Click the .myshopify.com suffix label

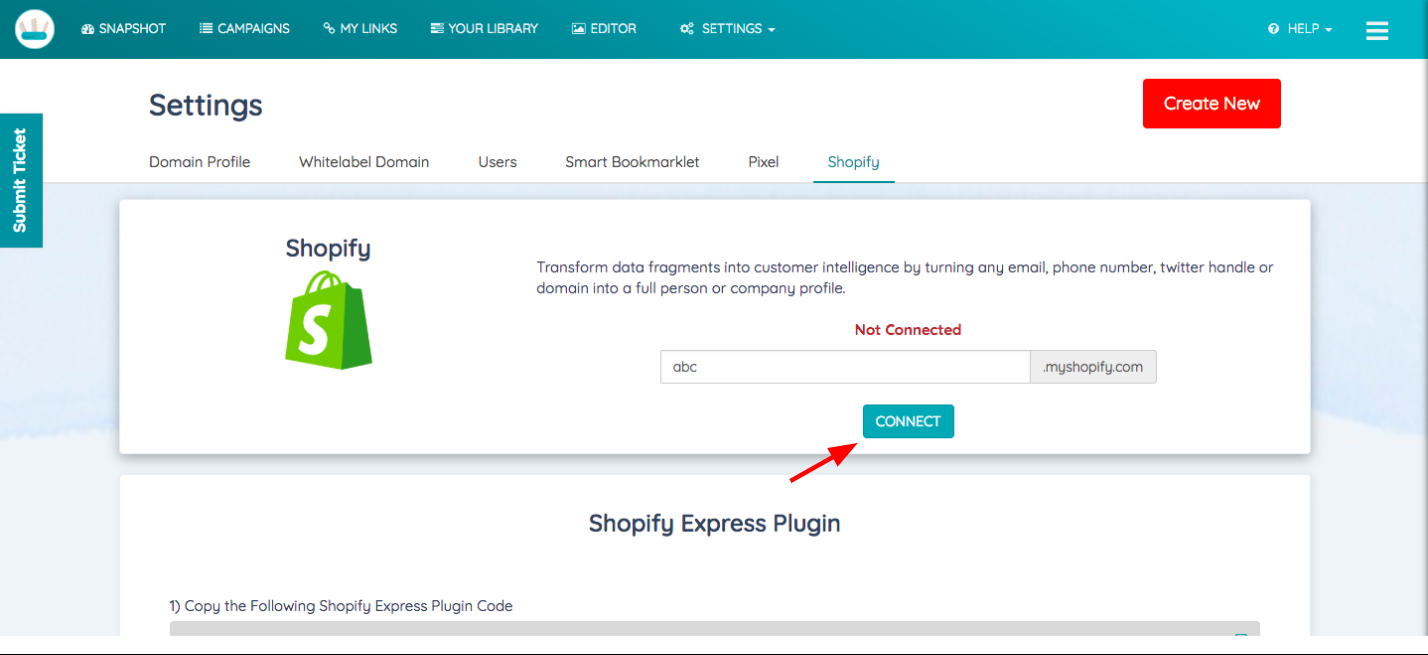pyautogui.click(x=1093, y=367)
